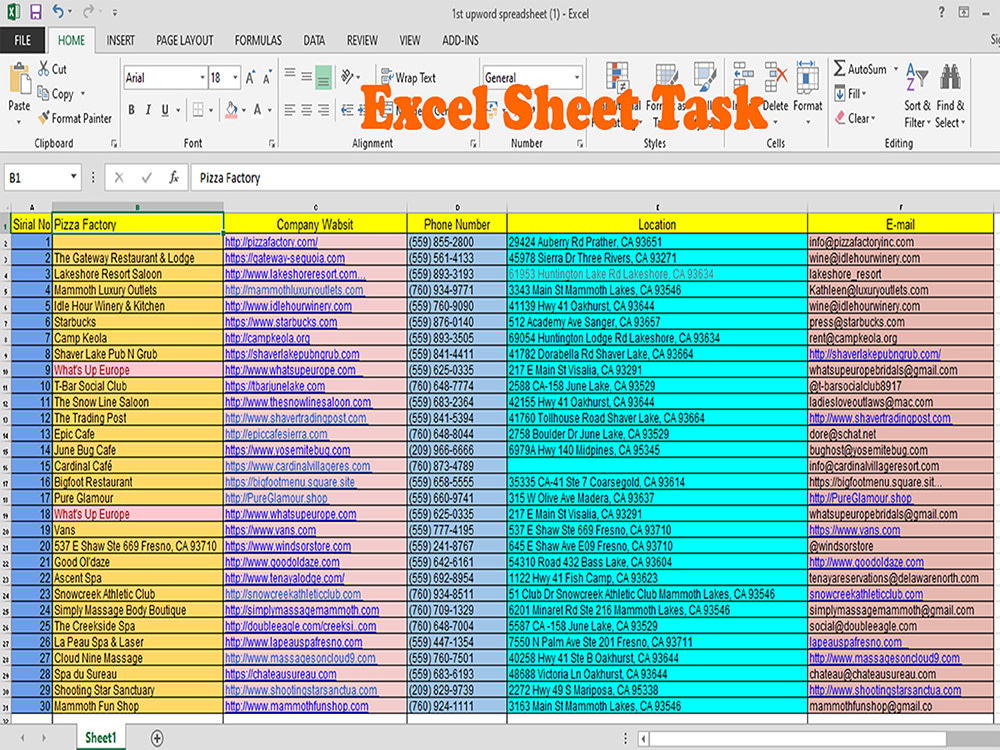Click the formula bar showing Pizza Factory
The image size is (1000, 750).
coord(593,178)
